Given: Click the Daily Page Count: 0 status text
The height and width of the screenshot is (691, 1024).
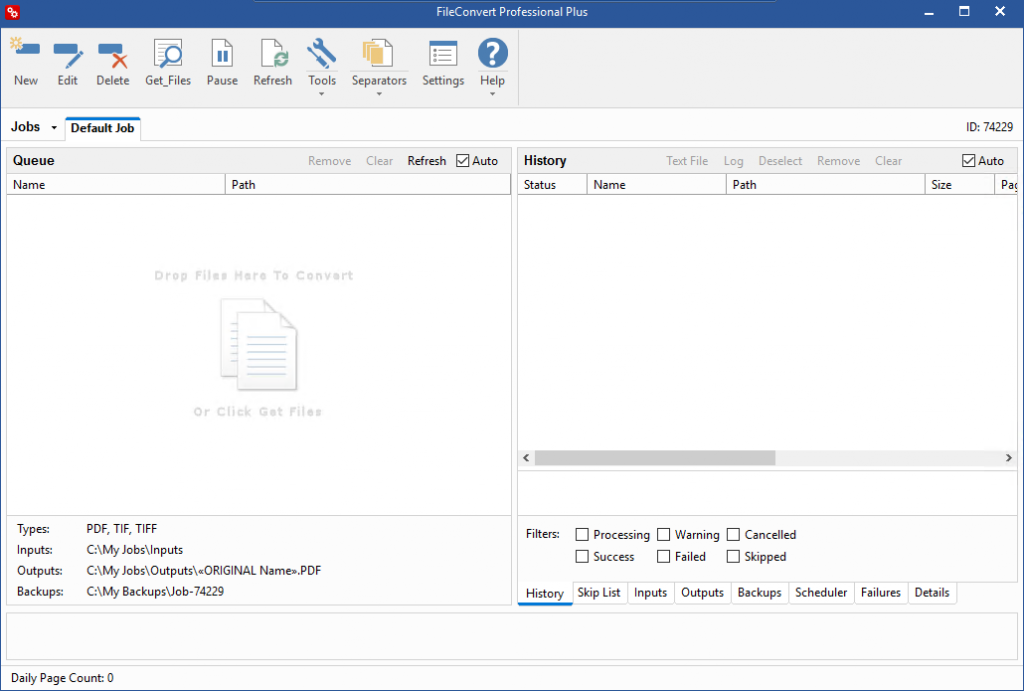Looking at the screenshot, I should pyautogui.click(x=62, y=678).
